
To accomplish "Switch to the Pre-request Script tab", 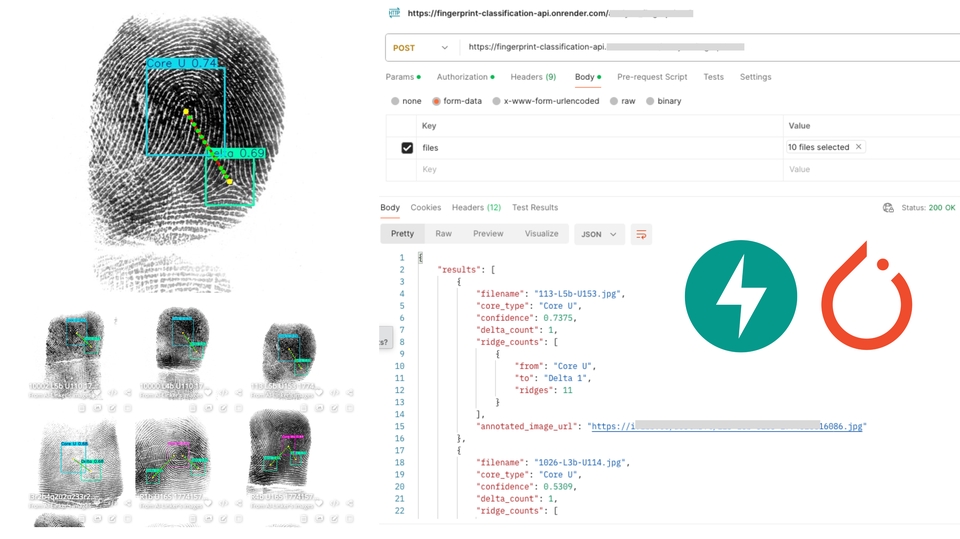I will point(652,77).
